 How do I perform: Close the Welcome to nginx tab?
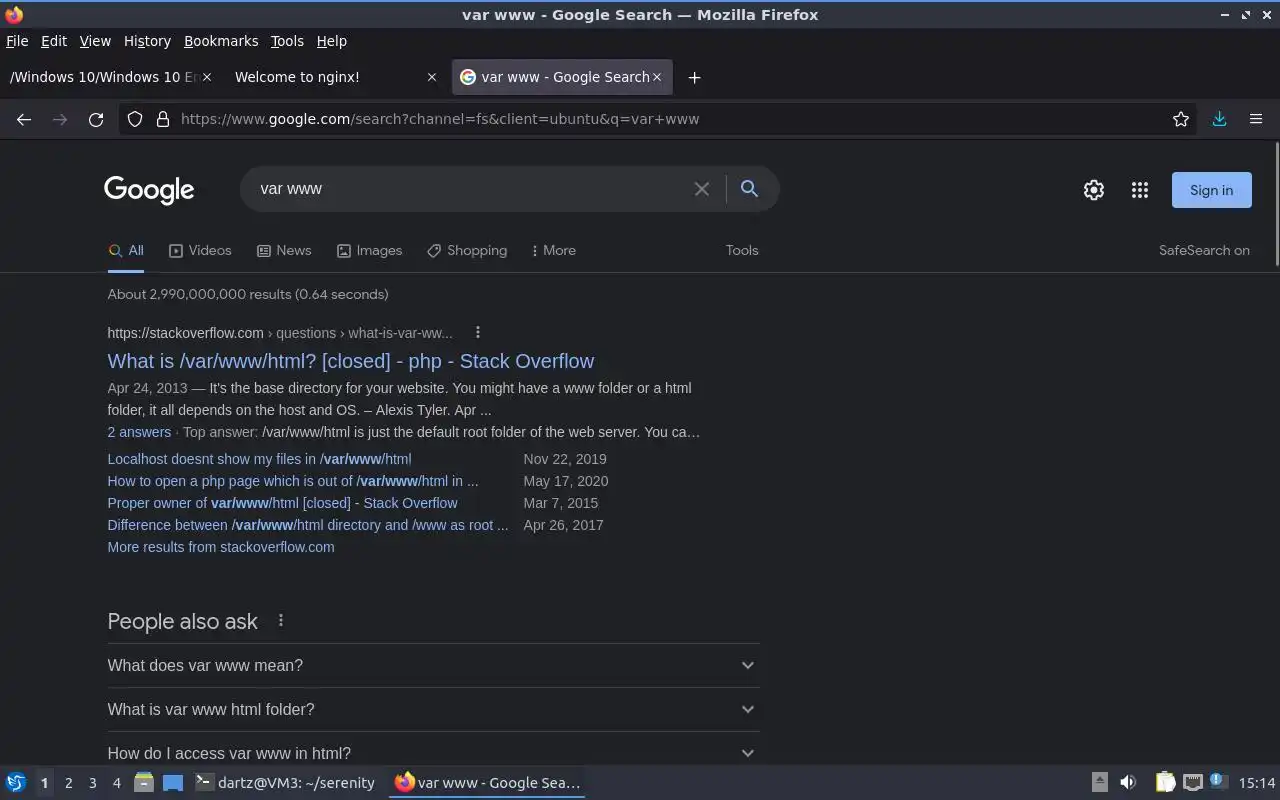[x=432, y=77]
